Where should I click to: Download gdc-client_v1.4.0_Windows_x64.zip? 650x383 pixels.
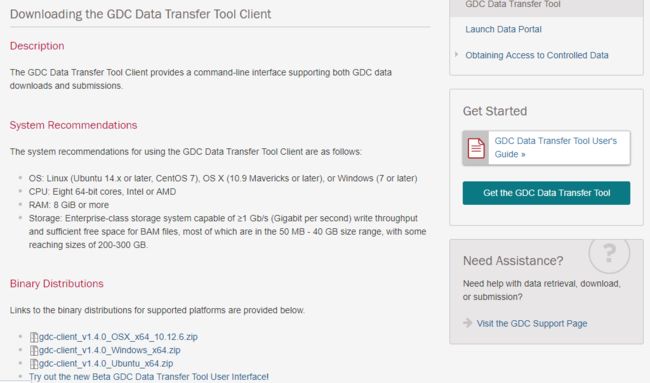coord(109,350)
